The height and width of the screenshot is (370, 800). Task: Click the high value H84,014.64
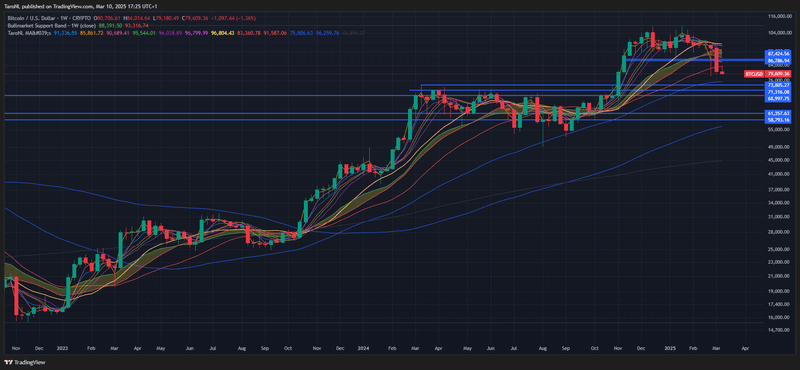pos(136,18)
